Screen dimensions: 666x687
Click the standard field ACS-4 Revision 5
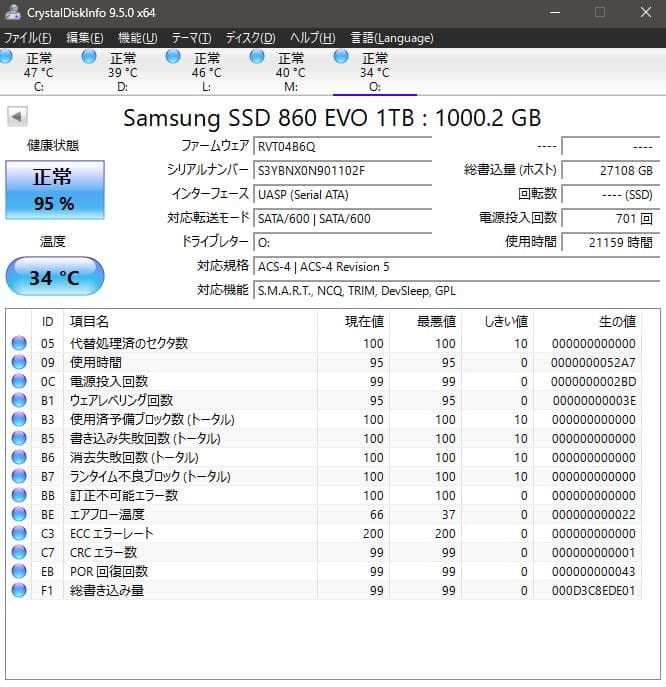click(x=457, y=267)
